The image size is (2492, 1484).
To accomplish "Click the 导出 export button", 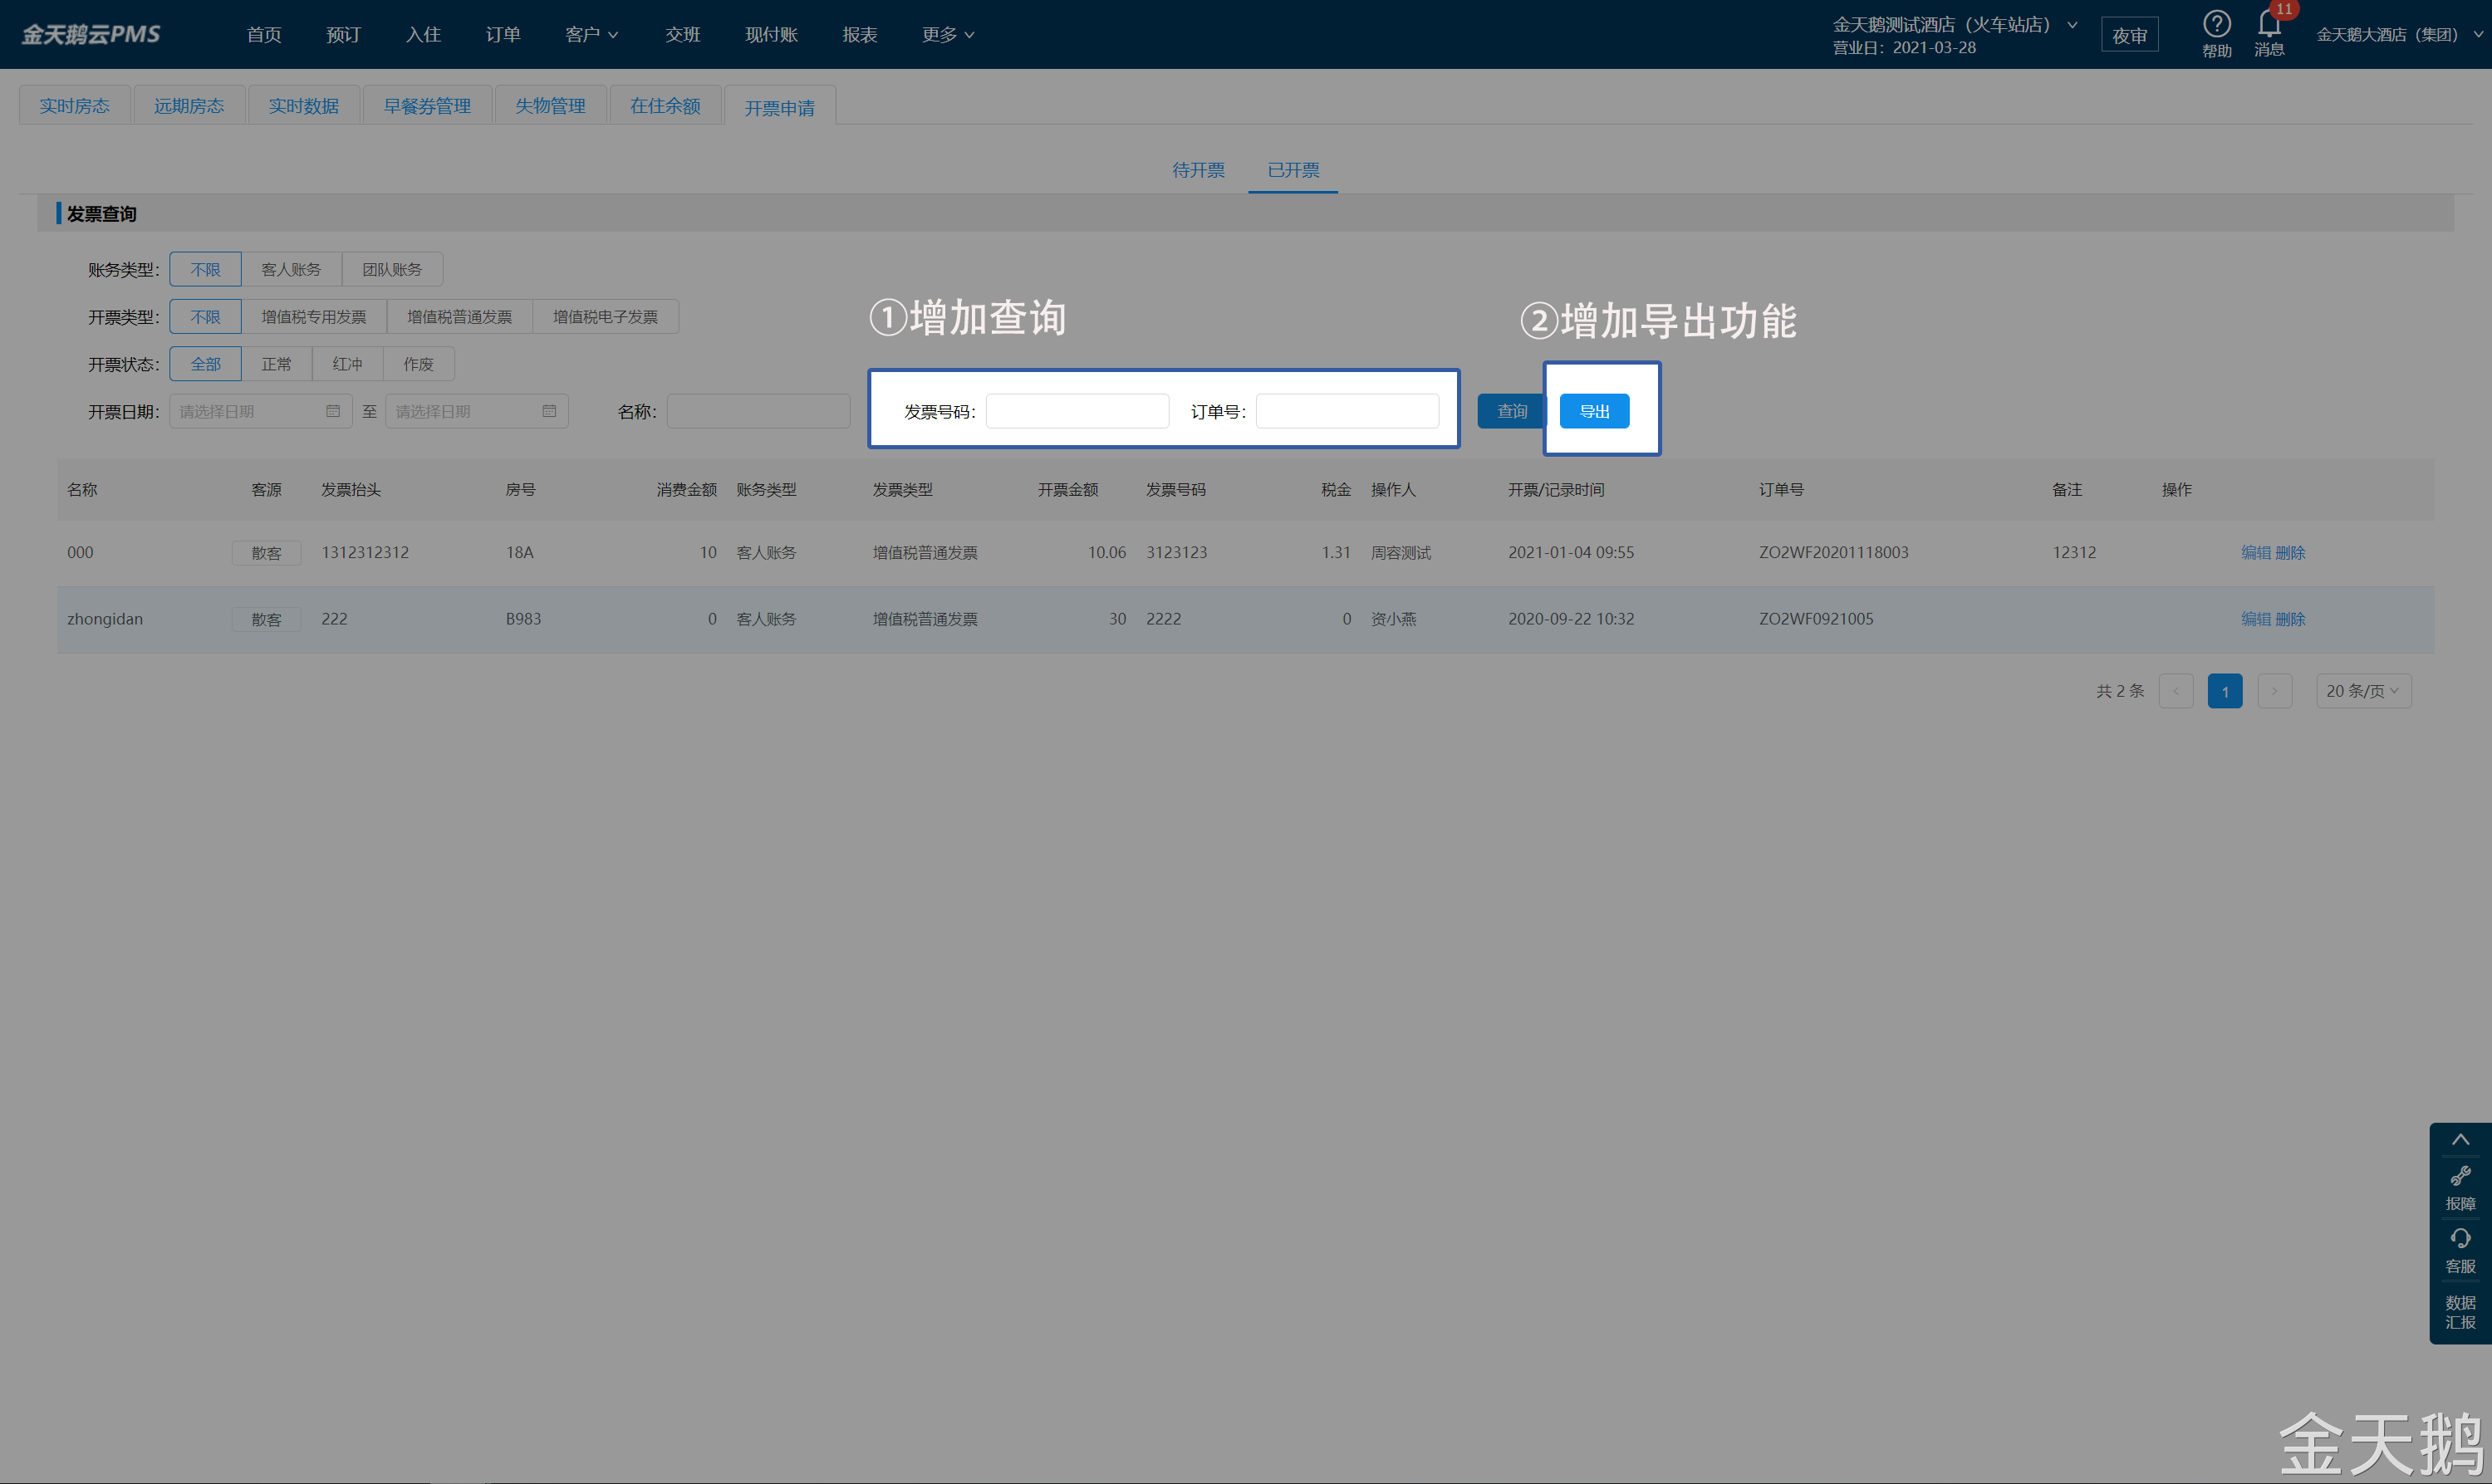I will (1594, 411).
